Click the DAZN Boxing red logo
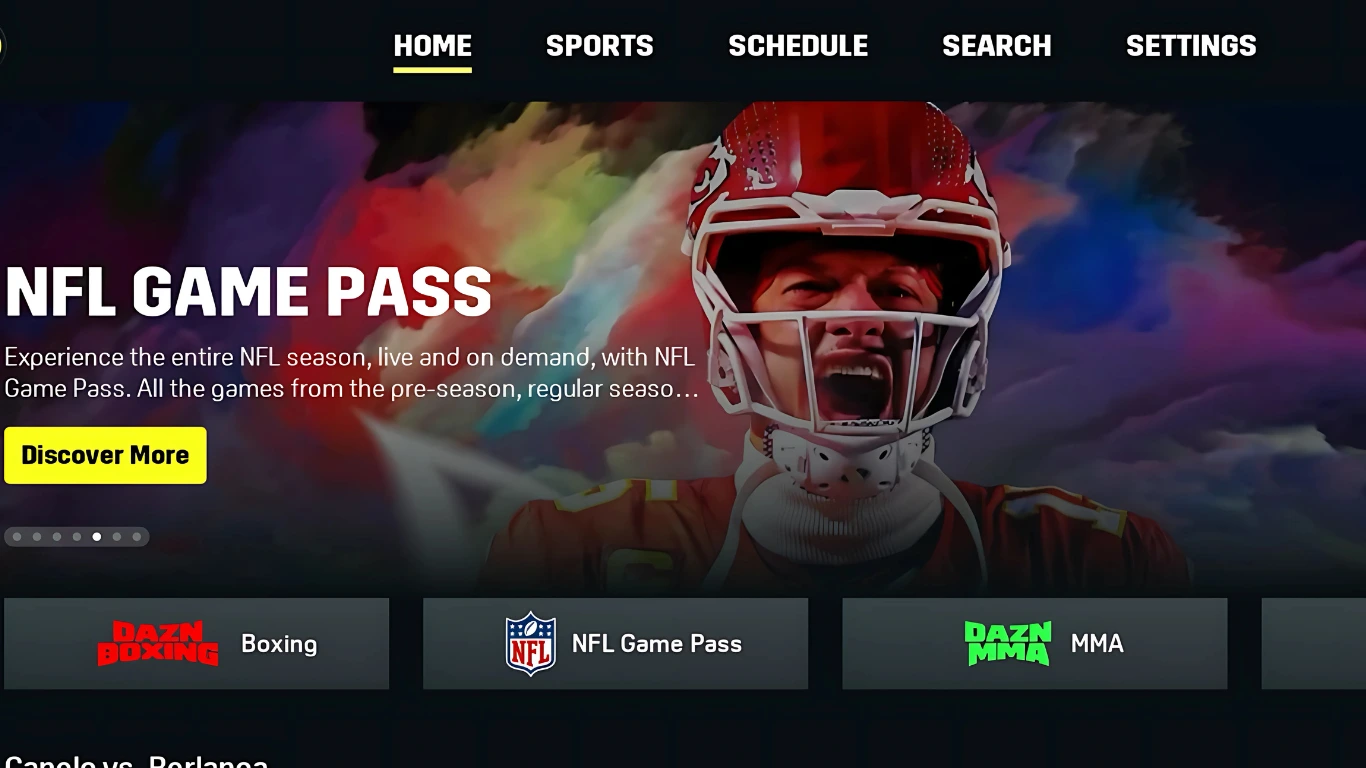The height and width of the screenshot is (768, 1366). [158, 644]
